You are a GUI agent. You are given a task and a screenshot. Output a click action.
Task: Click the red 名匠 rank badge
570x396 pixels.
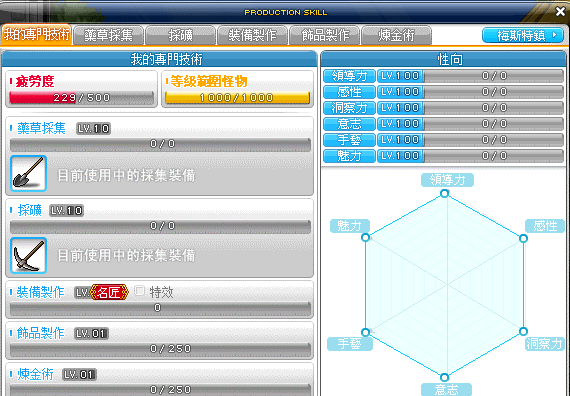[109, 292]
